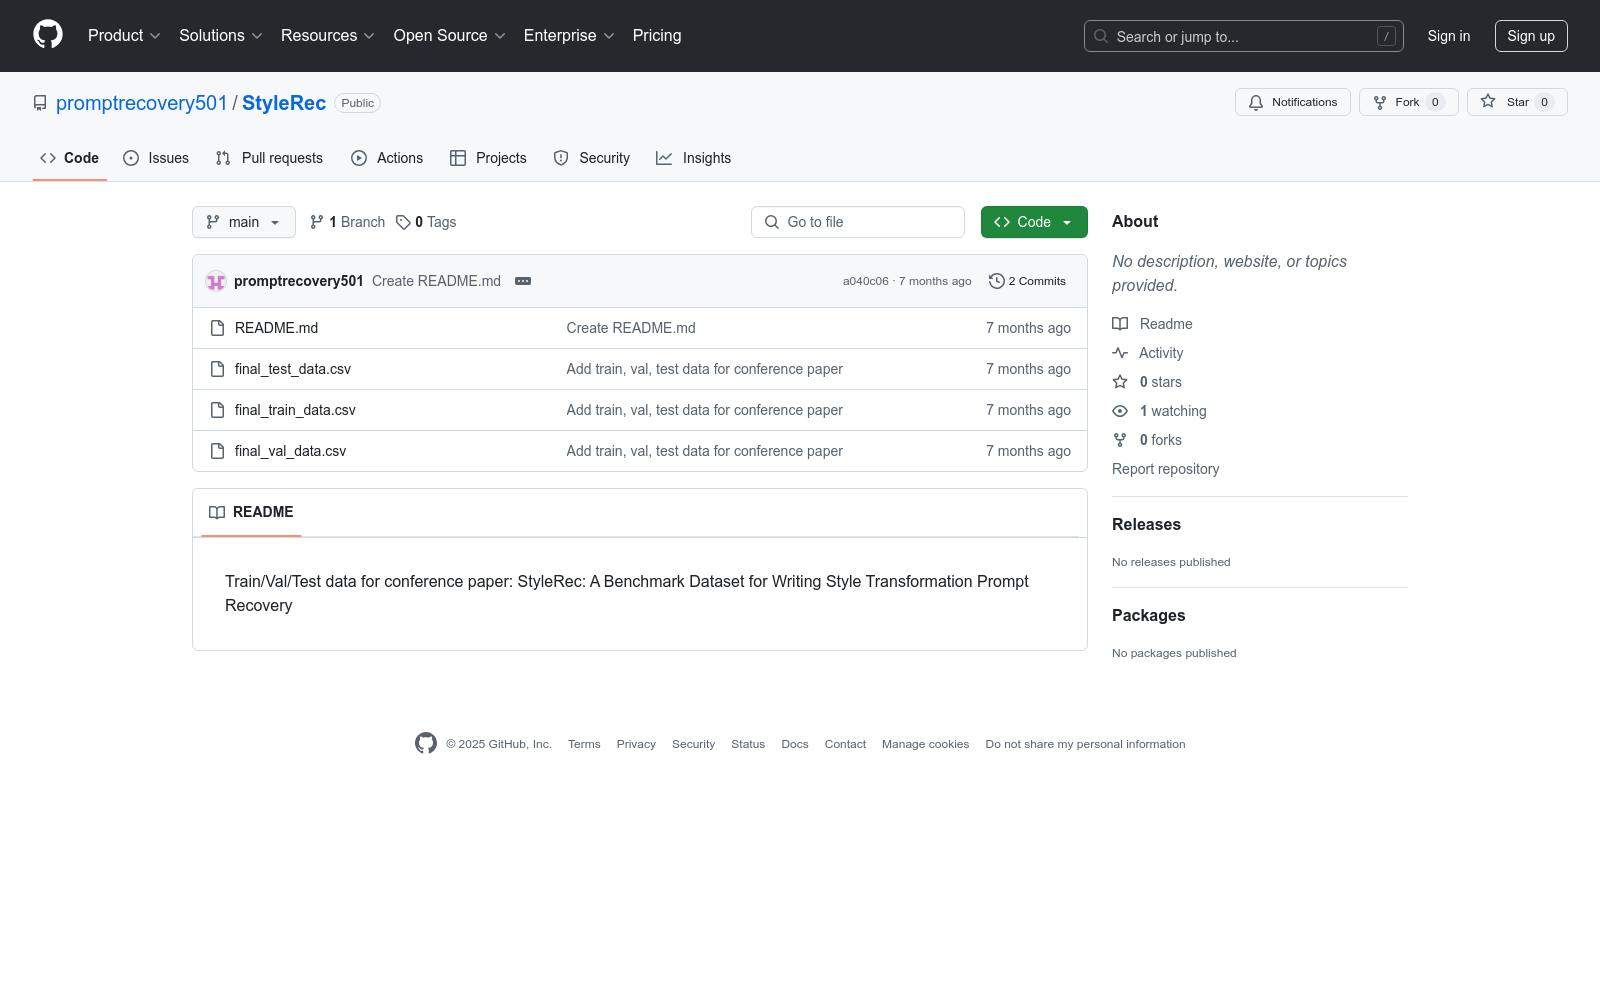Image resolution: width=1600 pixels, height=1000 pixels.
Task: Click the slash shortcut key icon
Action: (1386, 36)
